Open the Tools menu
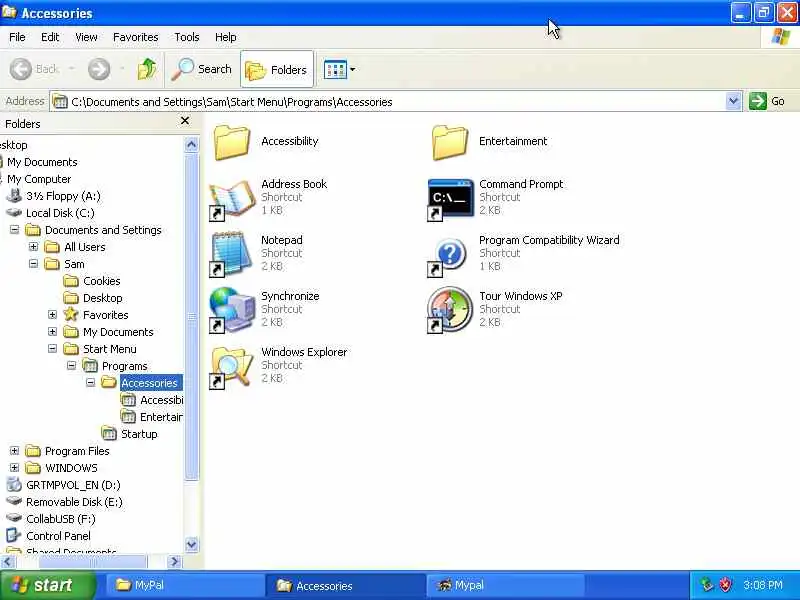This screenshot has height=600, width=800. pos(187,37)
